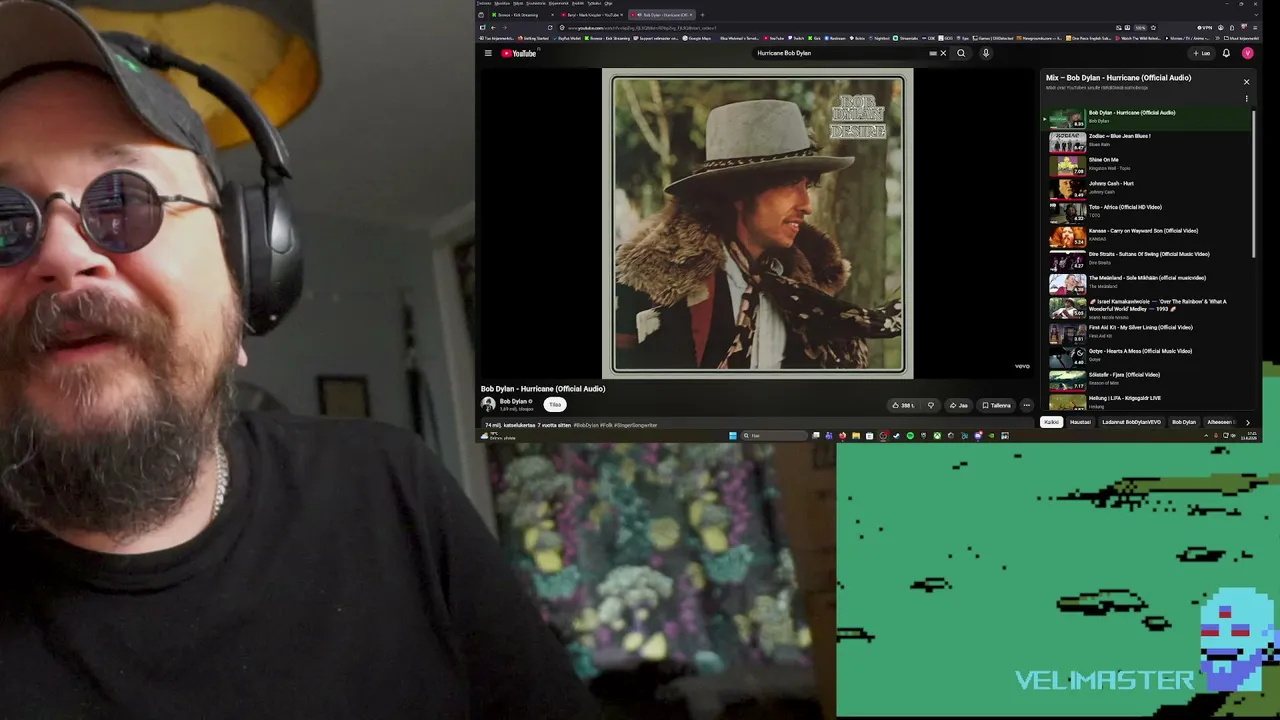Open Bob Dylan channel avatar
Screen dimensions: 1280x720
(488, 405)
